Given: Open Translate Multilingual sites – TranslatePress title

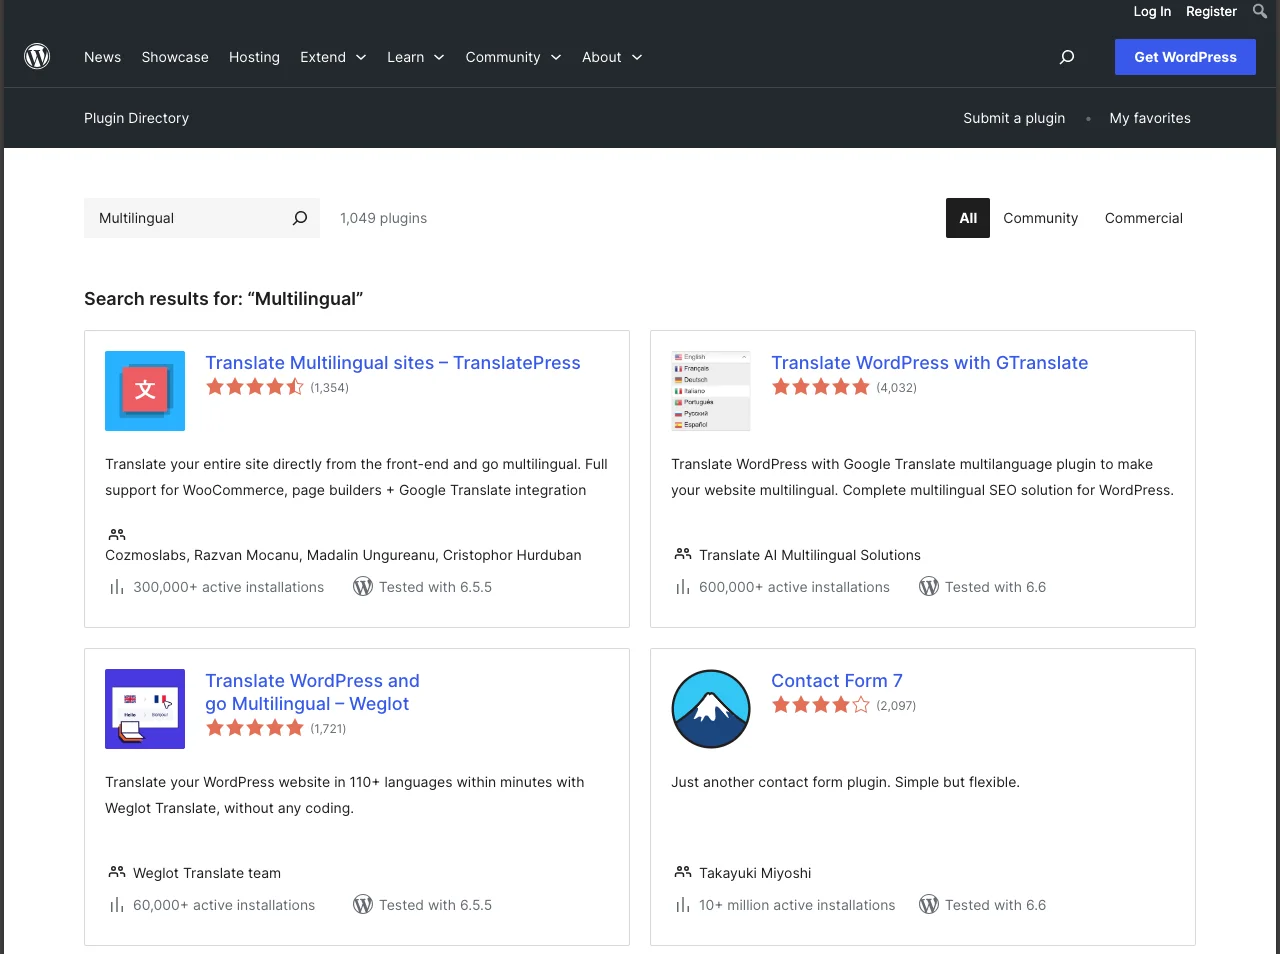Looking at the screenshot, I should (x=393, y=363).
